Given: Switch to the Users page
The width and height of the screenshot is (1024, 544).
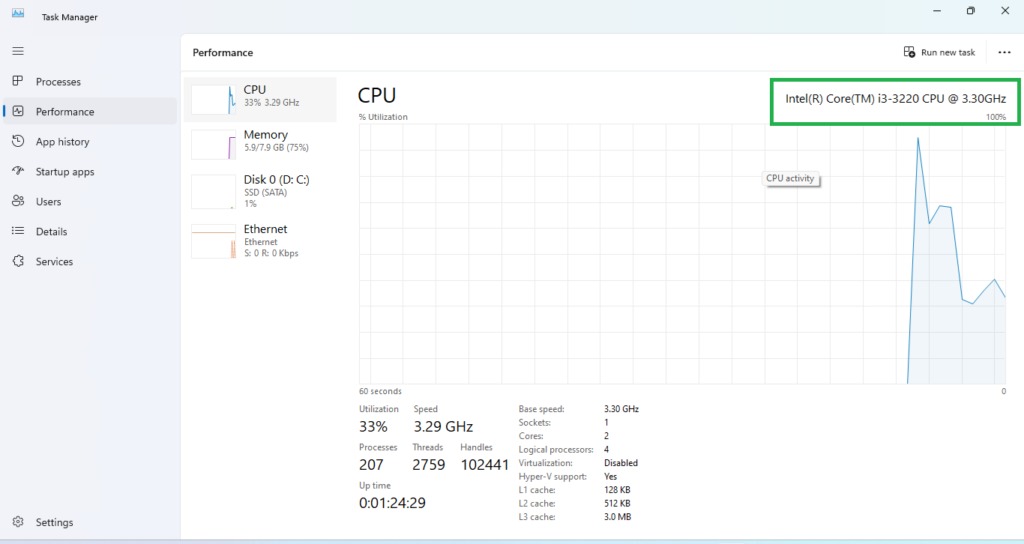Looking at the screenshot, I should 48,202.
